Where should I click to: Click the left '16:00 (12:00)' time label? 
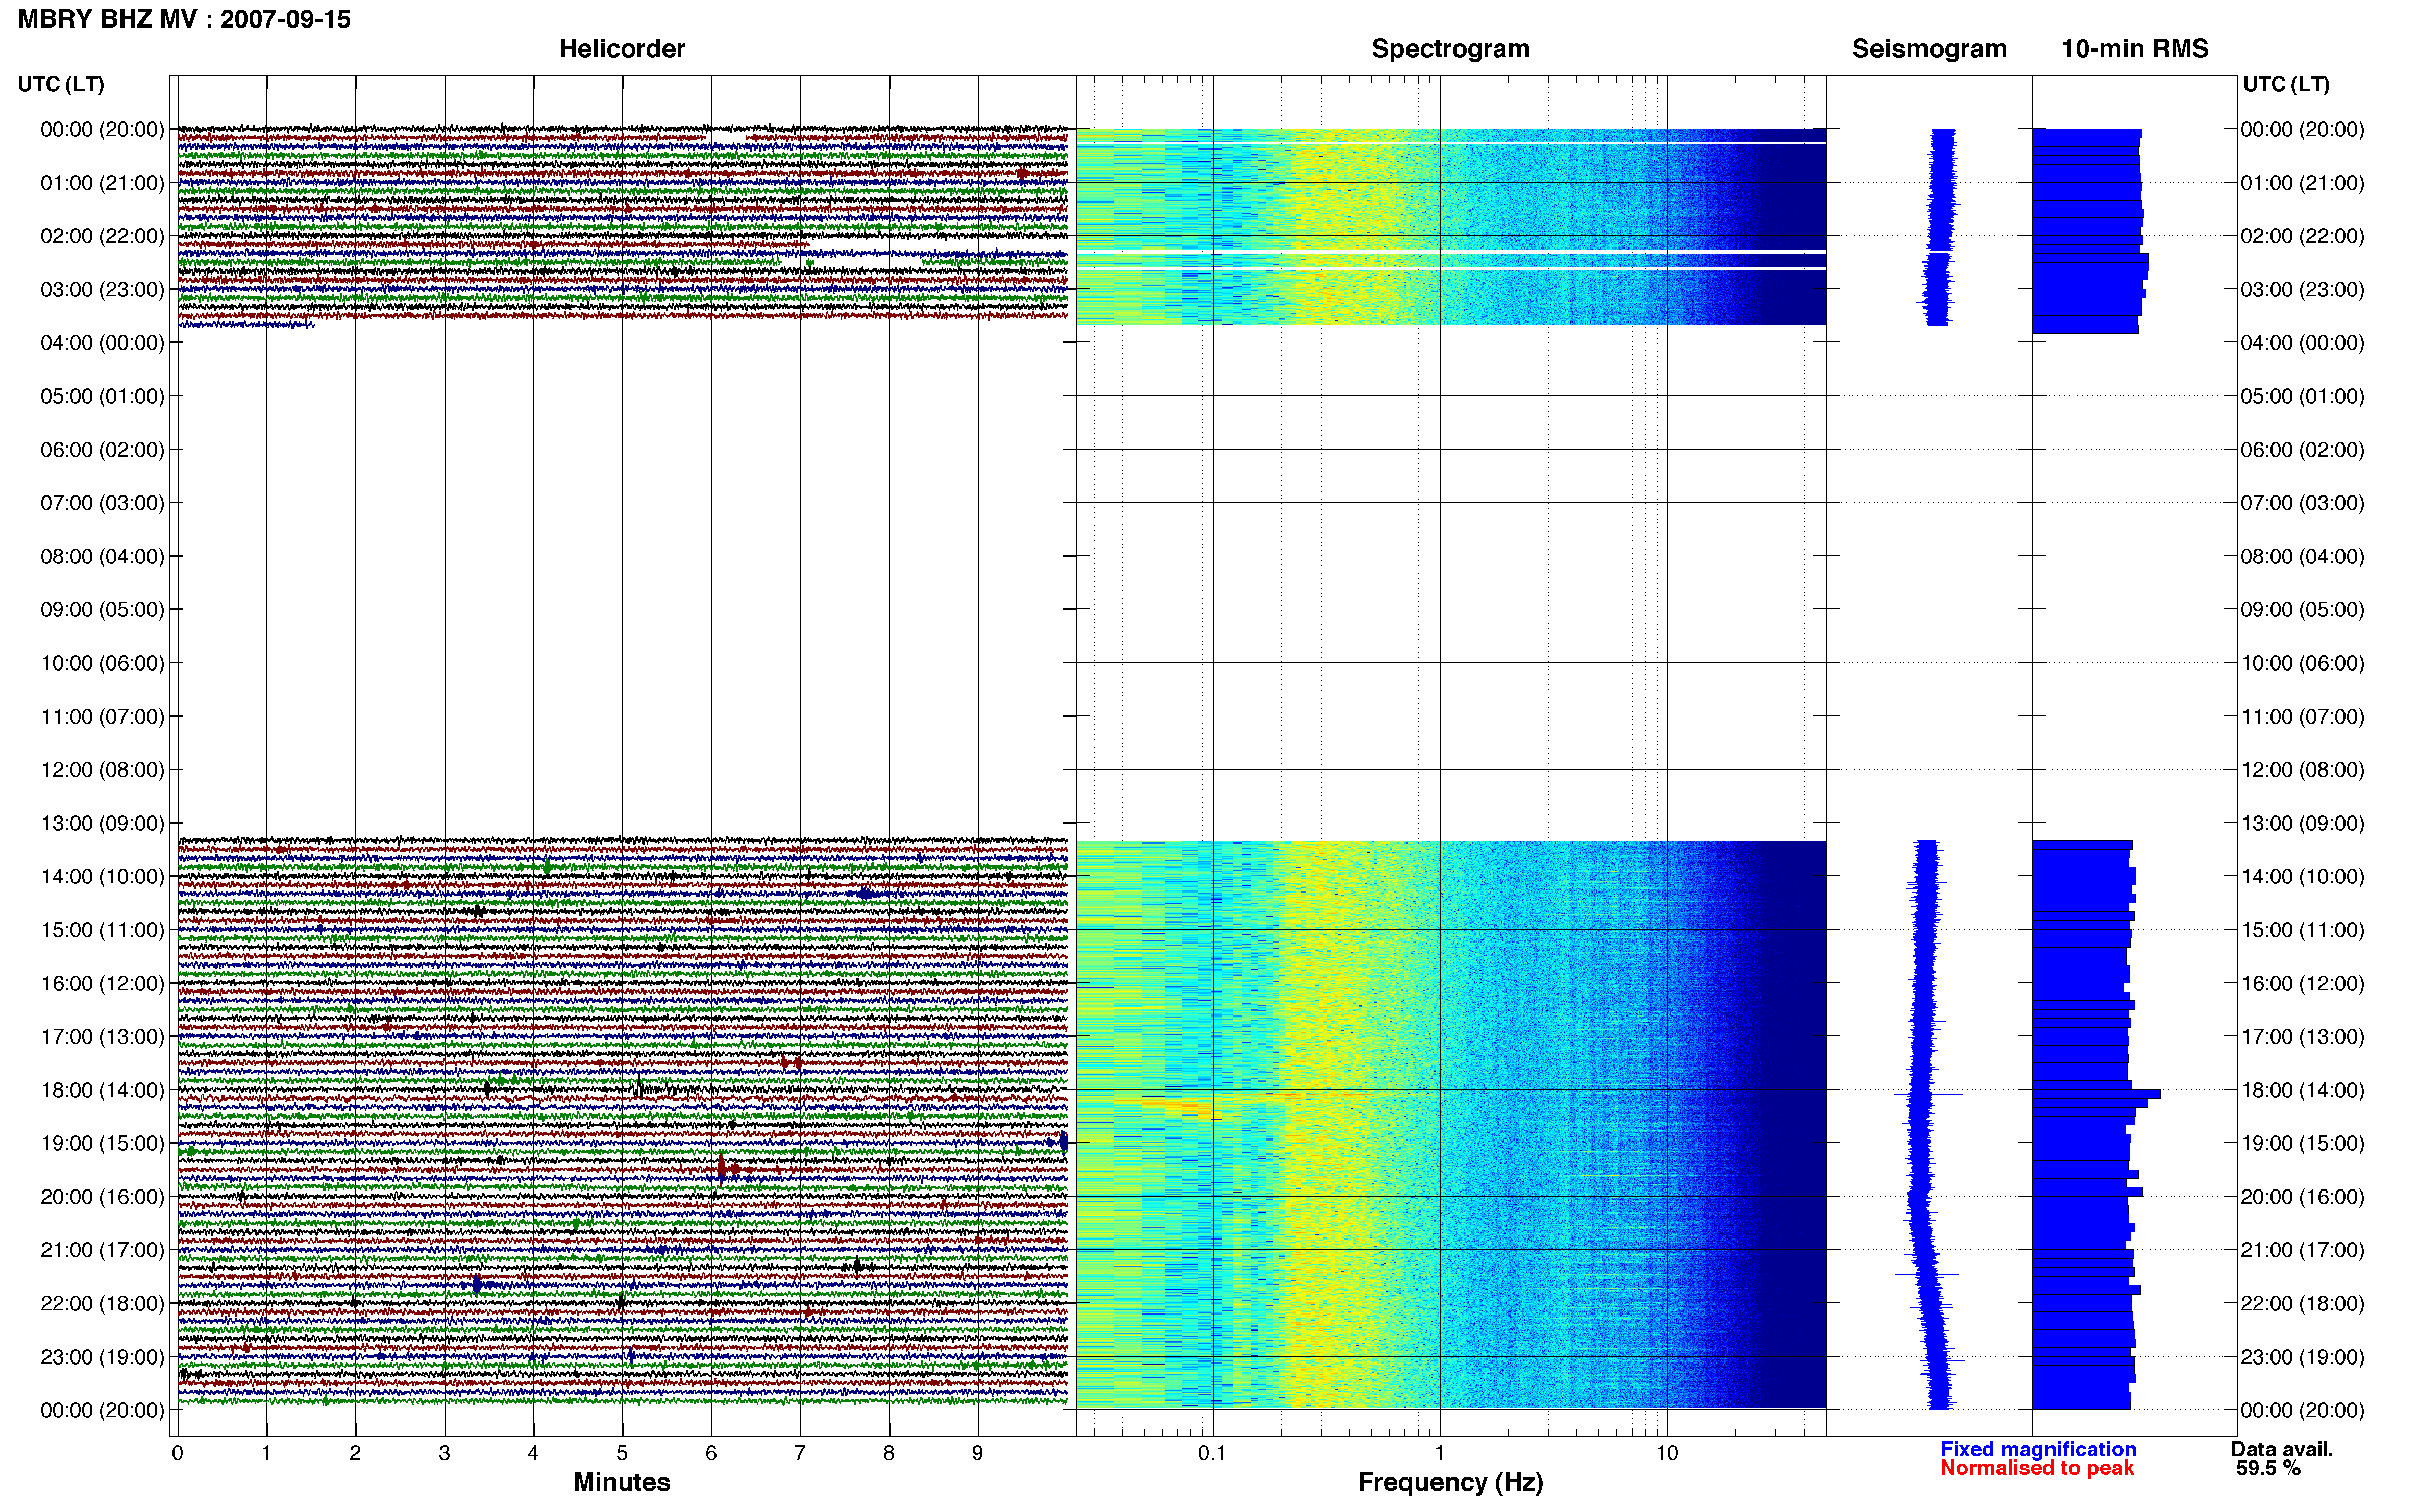(x=102, y=983)
